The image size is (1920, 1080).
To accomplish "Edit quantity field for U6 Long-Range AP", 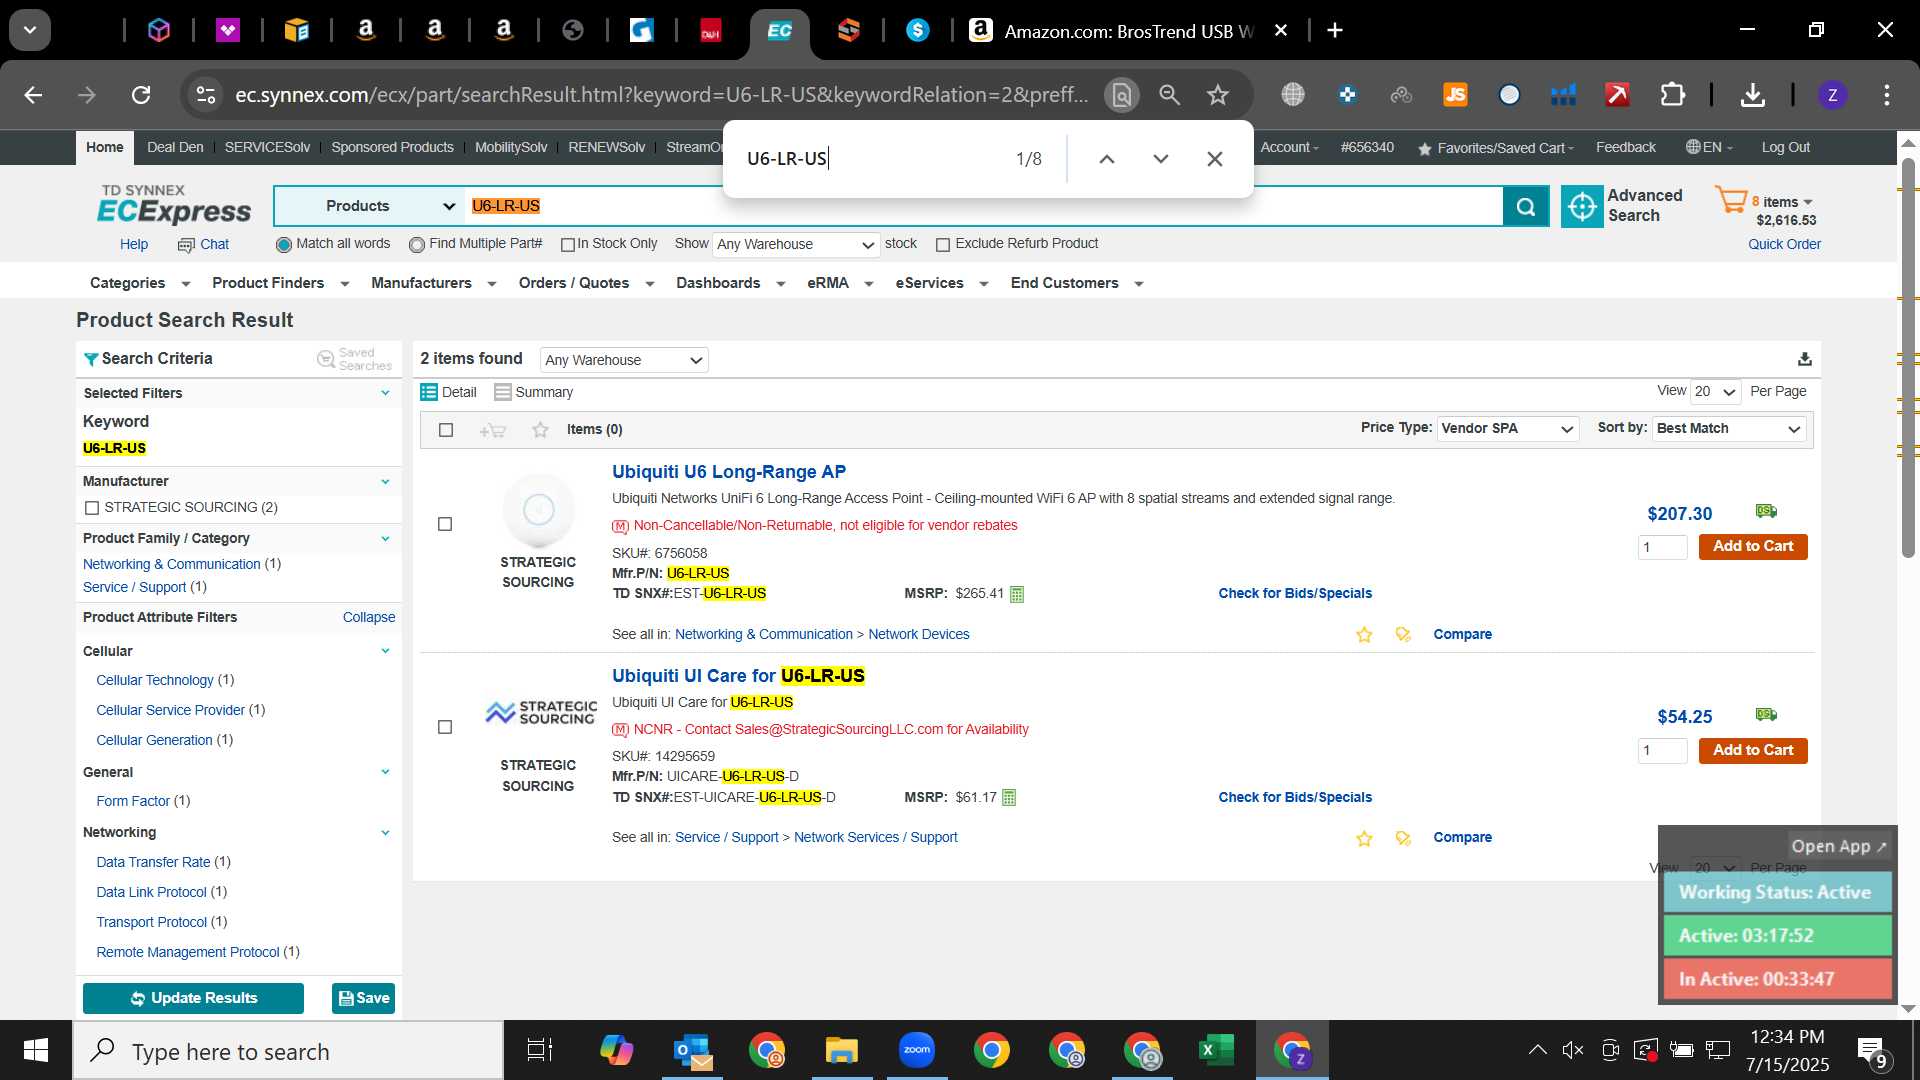I will click(1662, 547).
